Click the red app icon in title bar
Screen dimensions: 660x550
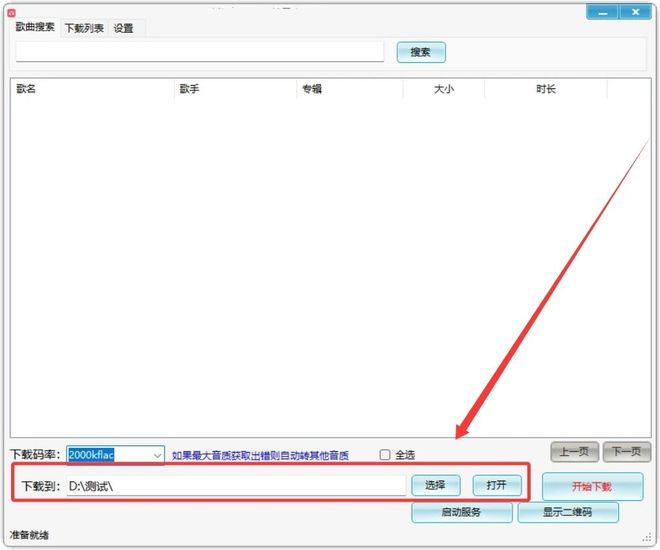click(11, 13)
